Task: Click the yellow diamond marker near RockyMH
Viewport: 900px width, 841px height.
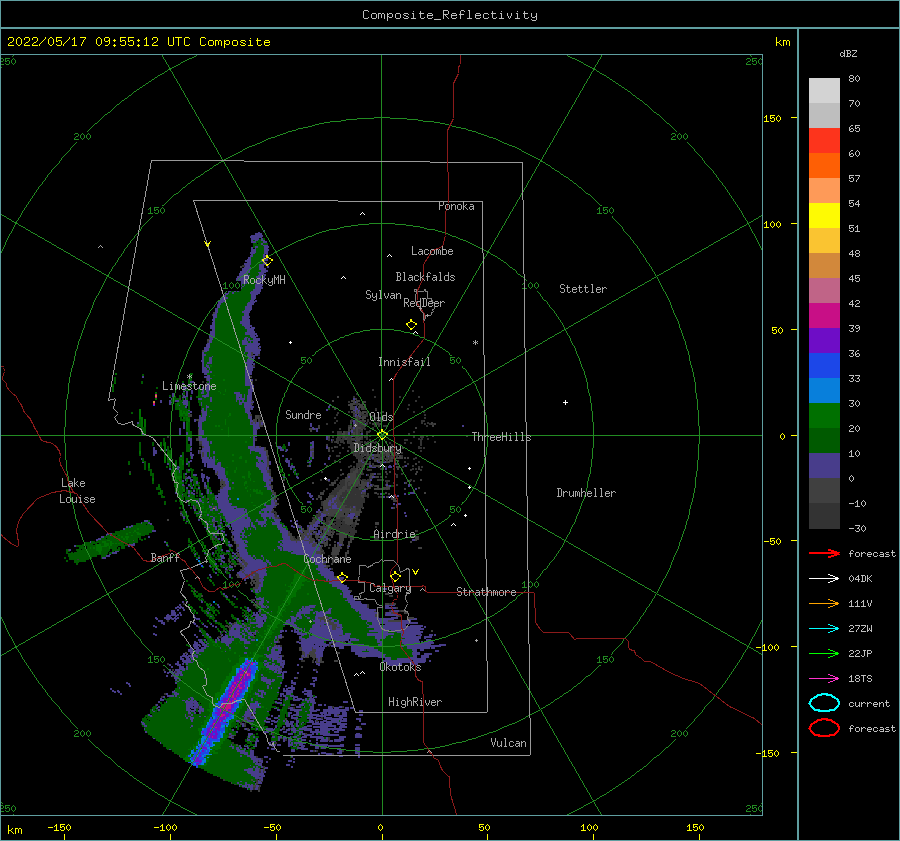Action: pyautogui.click(x=267, y=261)
